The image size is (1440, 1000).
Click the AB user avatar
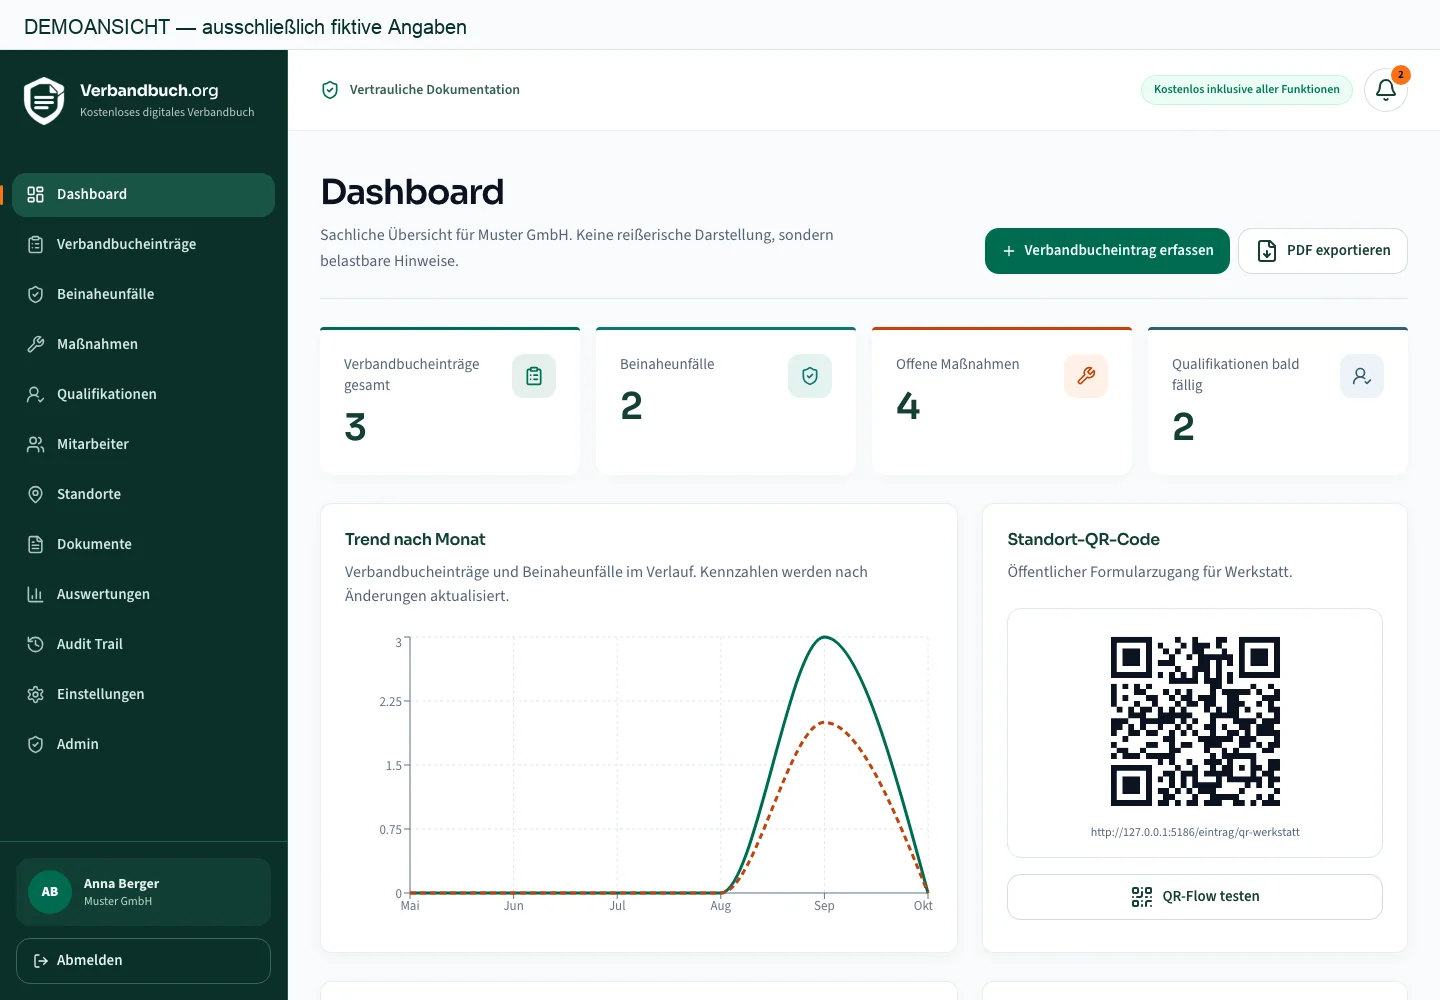pos(50,892)
